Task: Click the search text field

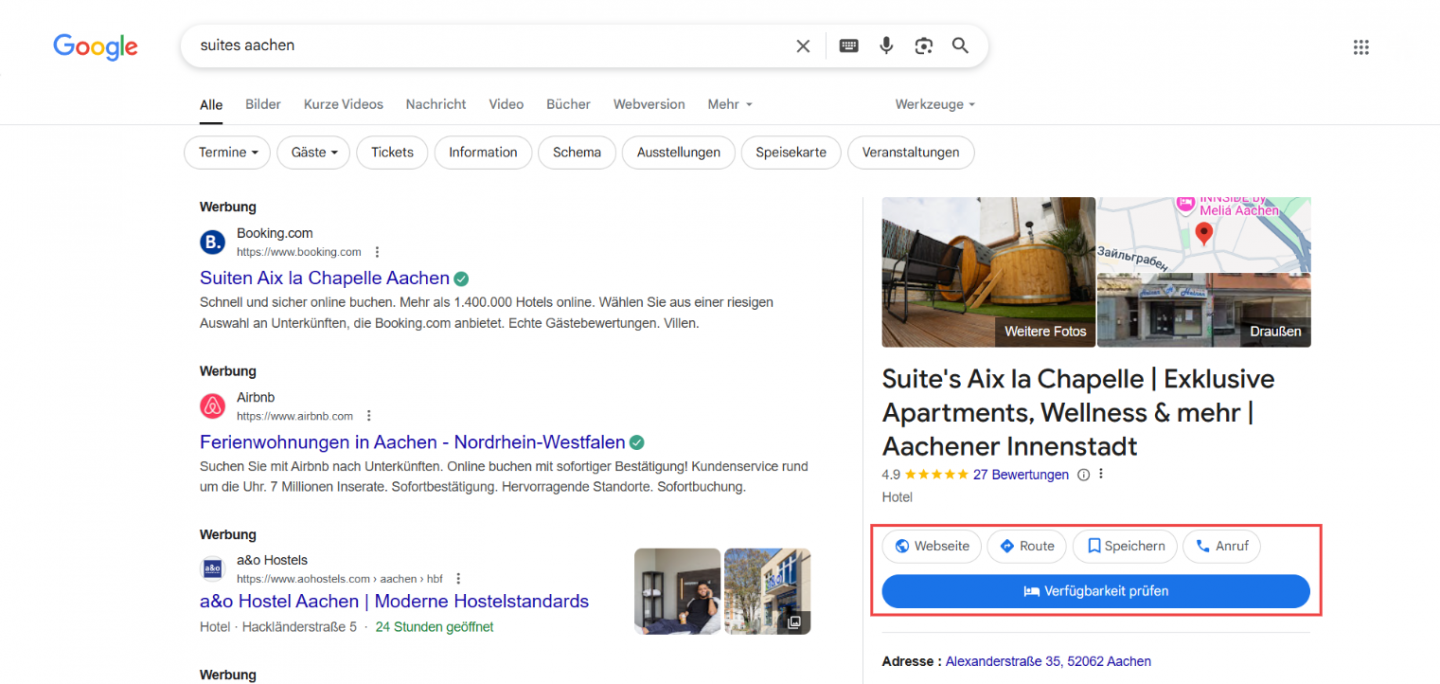Action: [490, 46]
